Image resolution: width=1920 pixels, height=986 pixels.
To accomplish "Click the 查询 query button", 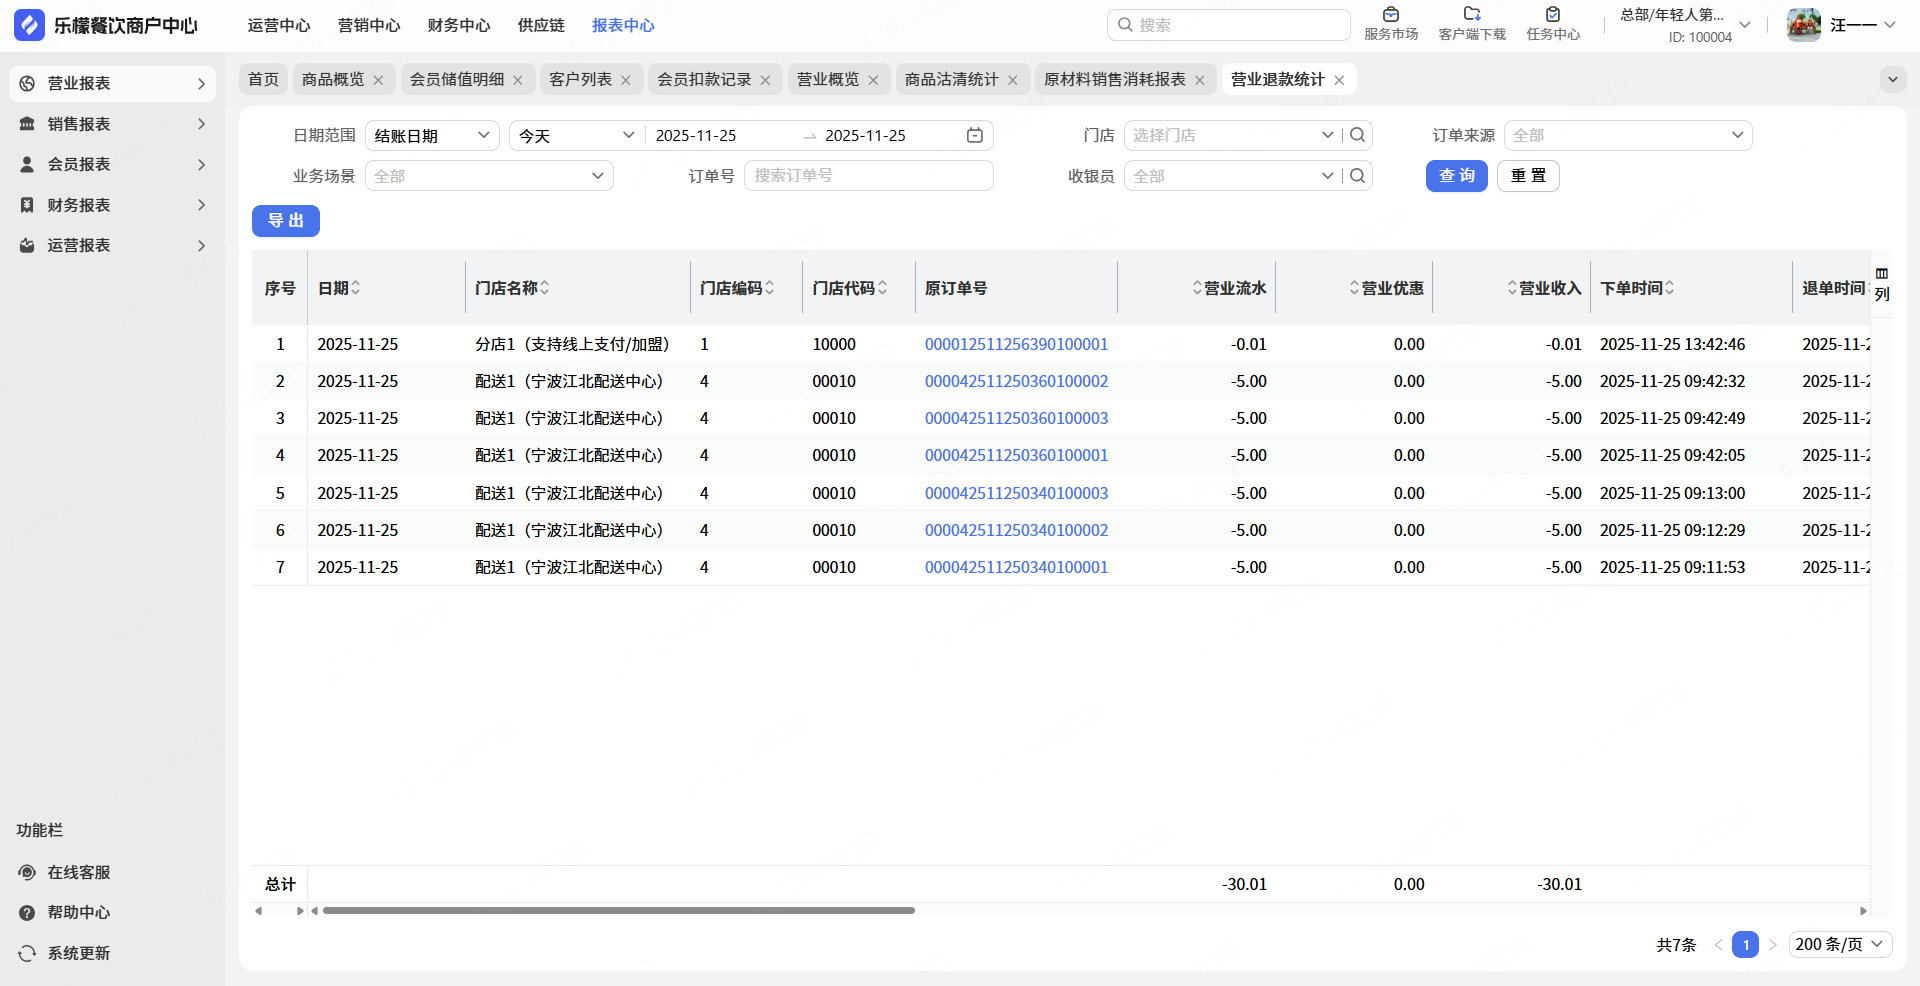I will click(1456, 176).
